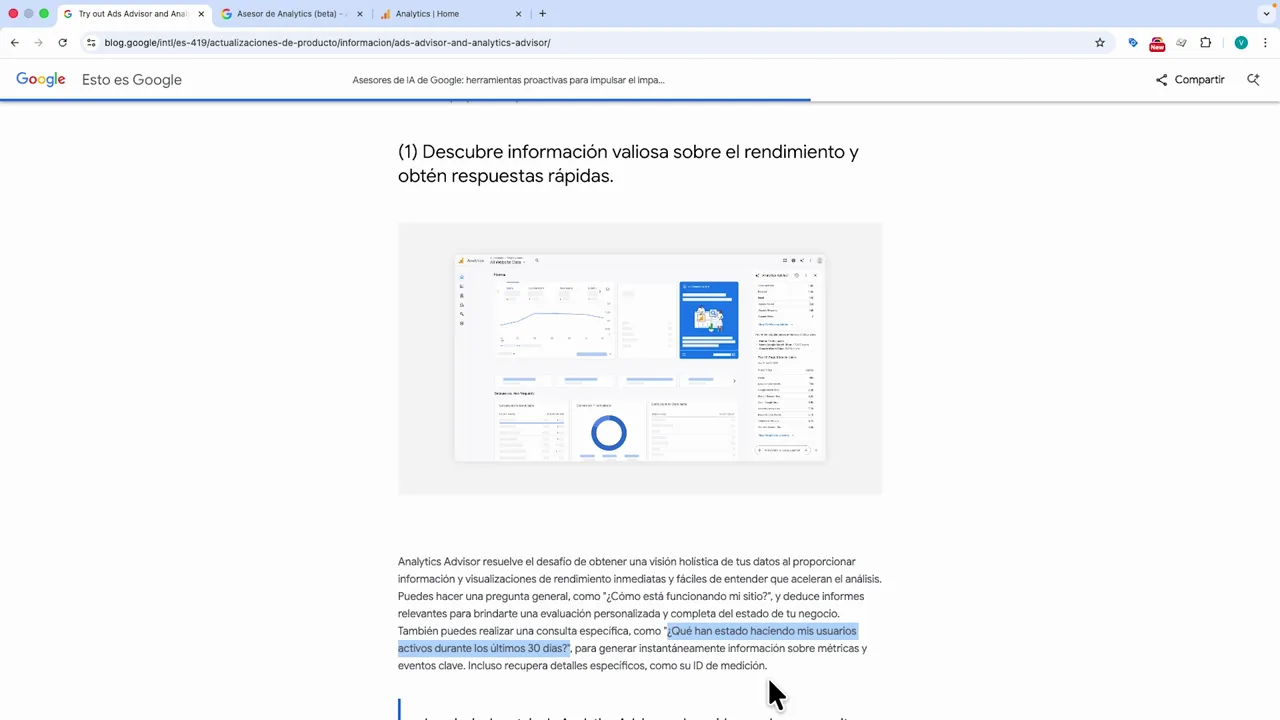Open the gray notepad extension icon

1181,43
